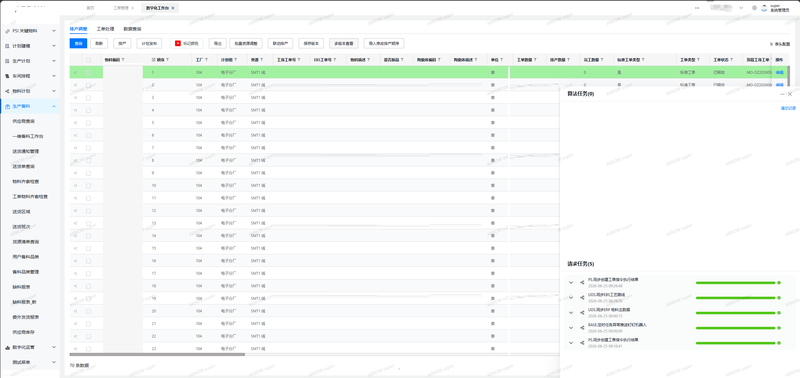800x378 pixels.
Task: Click filter icon on 工厂 column header
Action: coord(207,60)
